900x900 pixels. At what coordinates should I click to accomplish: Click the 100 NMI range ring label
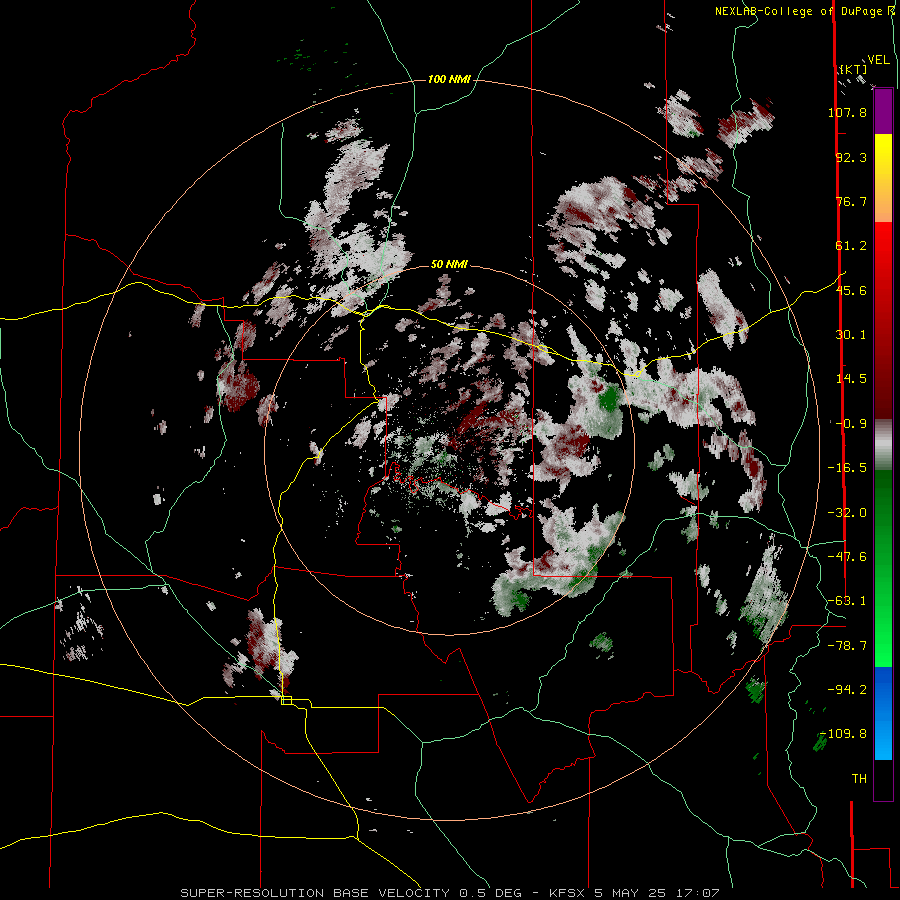coord(449,79)
